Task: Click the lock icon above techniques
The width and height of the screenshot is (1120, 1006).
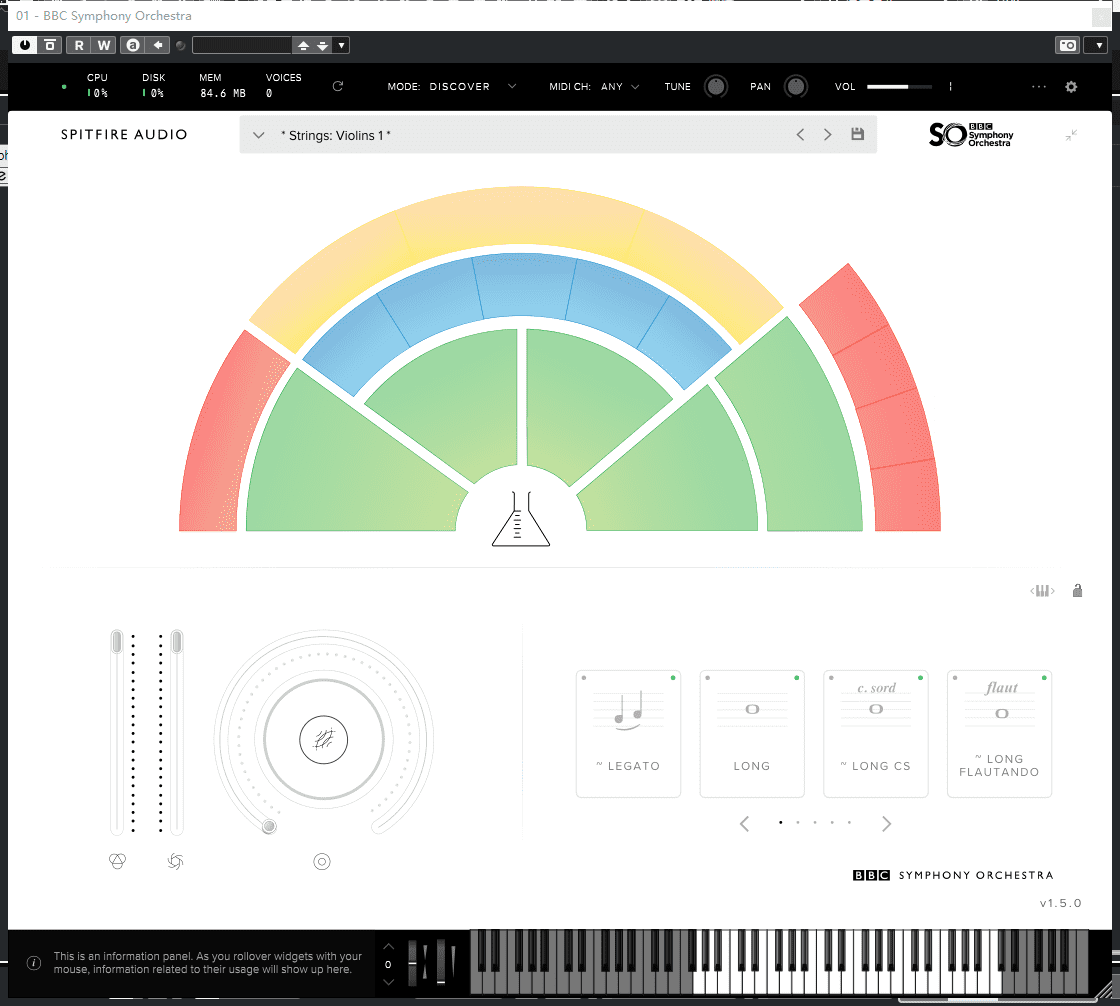Action: click(1077, 591)
